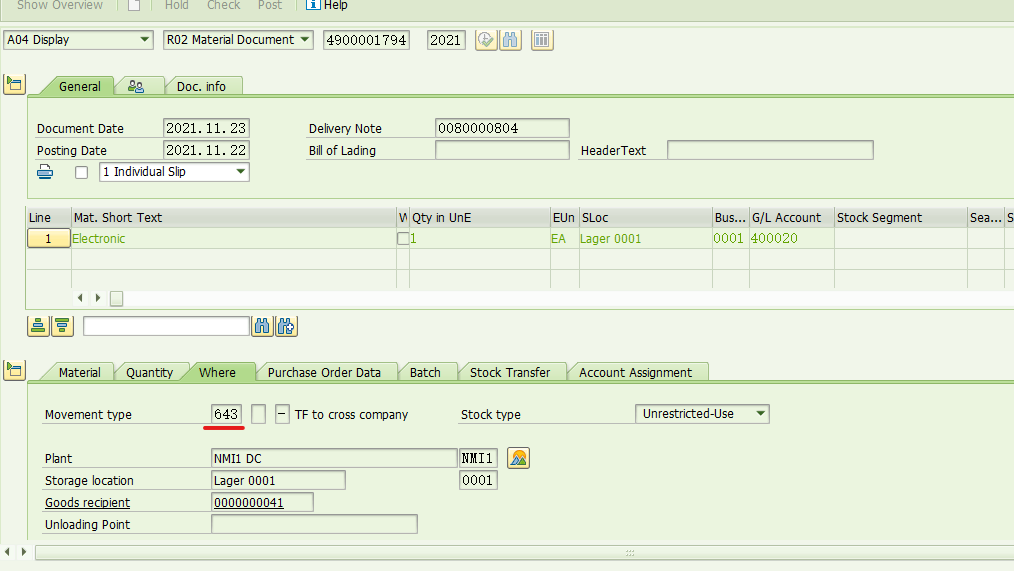This screenshot has width=1014, height=571.
Task: Click the Hold button
Action: pyautogui.click(x=177, y=5)
